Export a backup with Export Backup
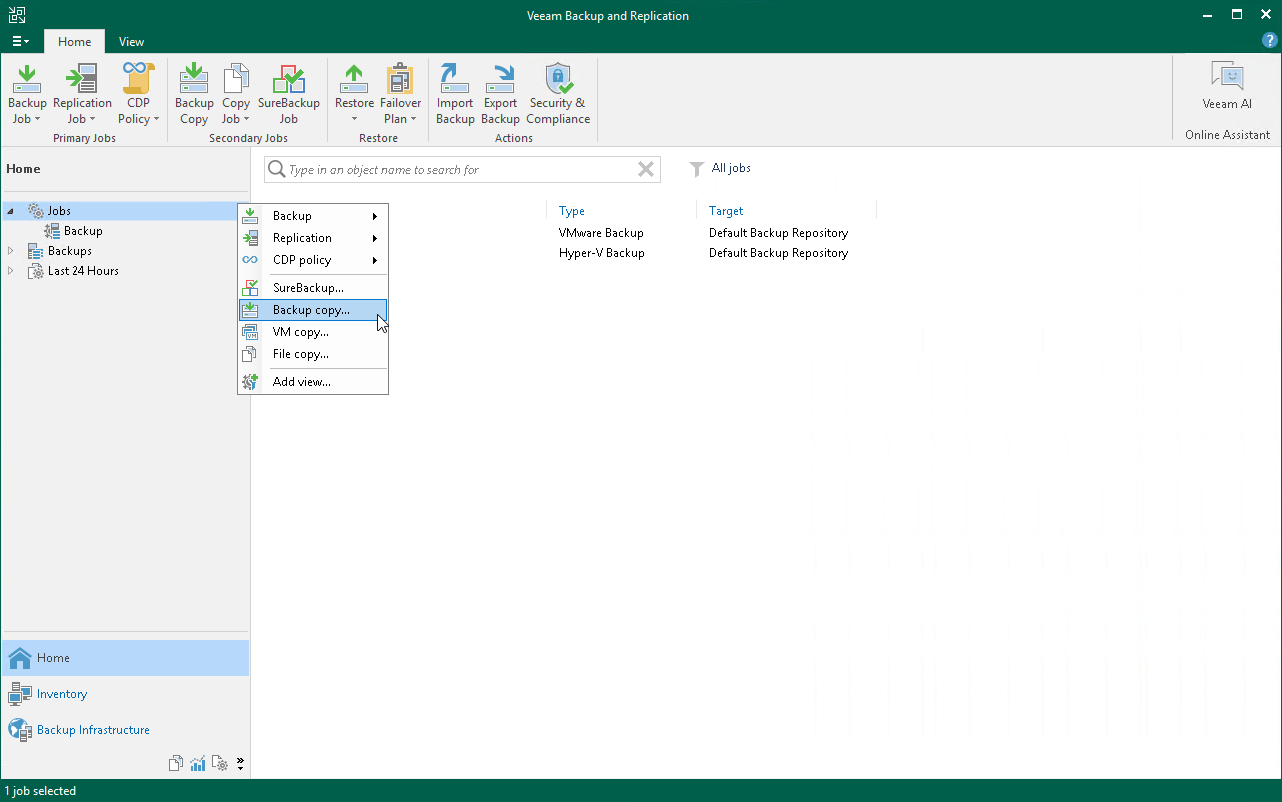The width and height of the screenshot is (1282, 802). pyautogui.click(x=500, y=90)
